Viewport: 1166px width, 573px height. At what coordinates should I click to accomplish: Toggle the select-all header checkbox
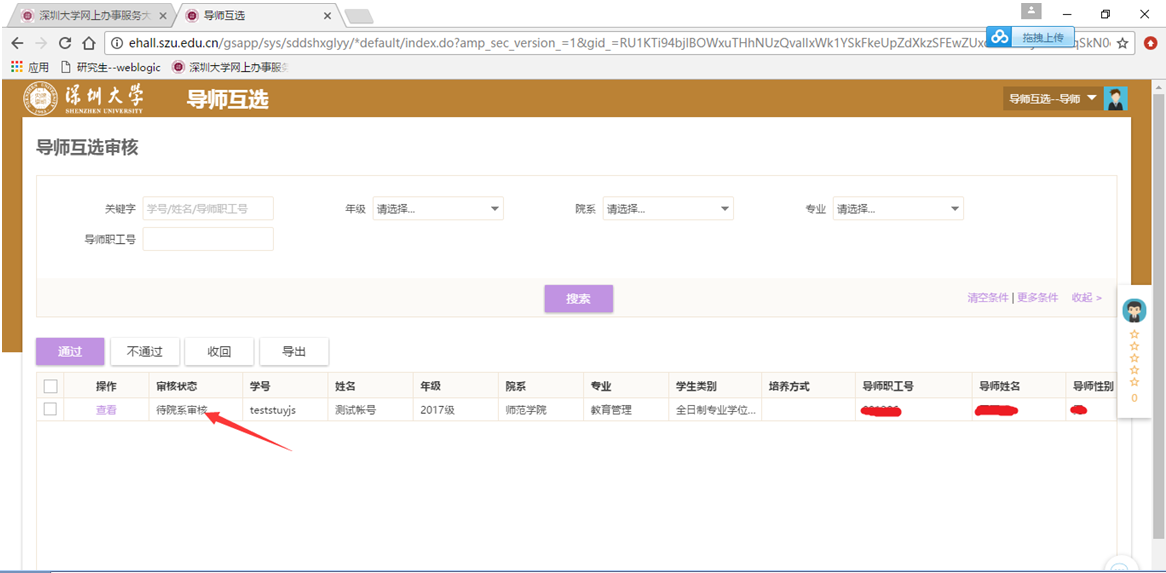click(x=51, y=386)
